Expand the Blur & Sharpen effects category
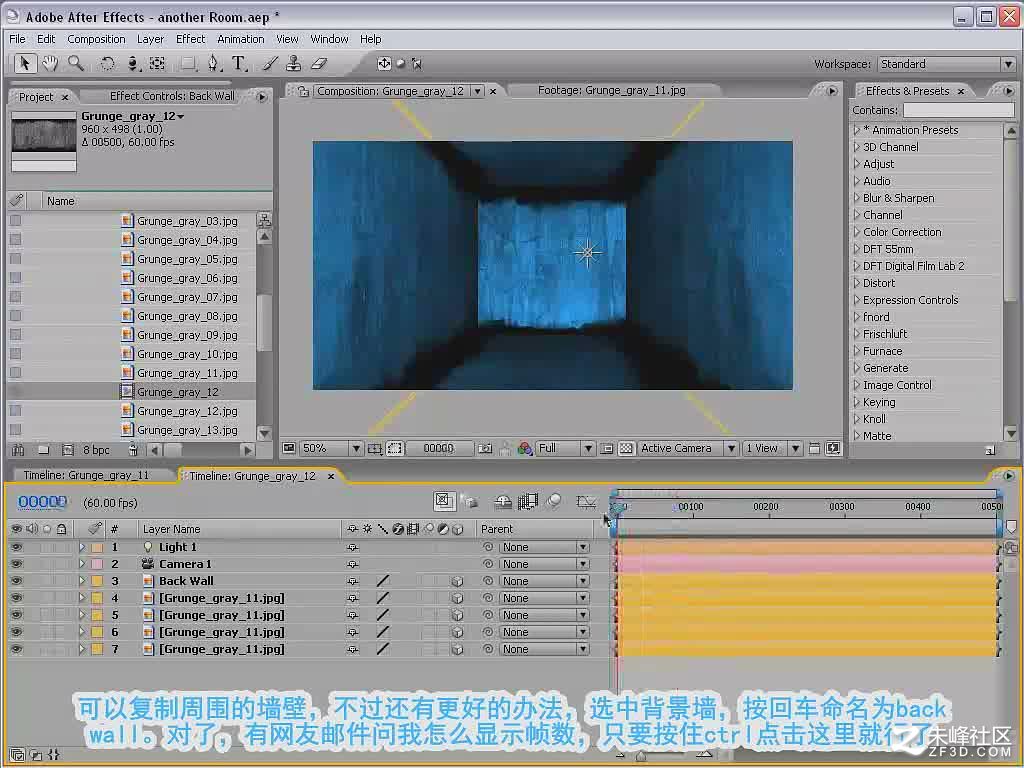 pos(857,198)
